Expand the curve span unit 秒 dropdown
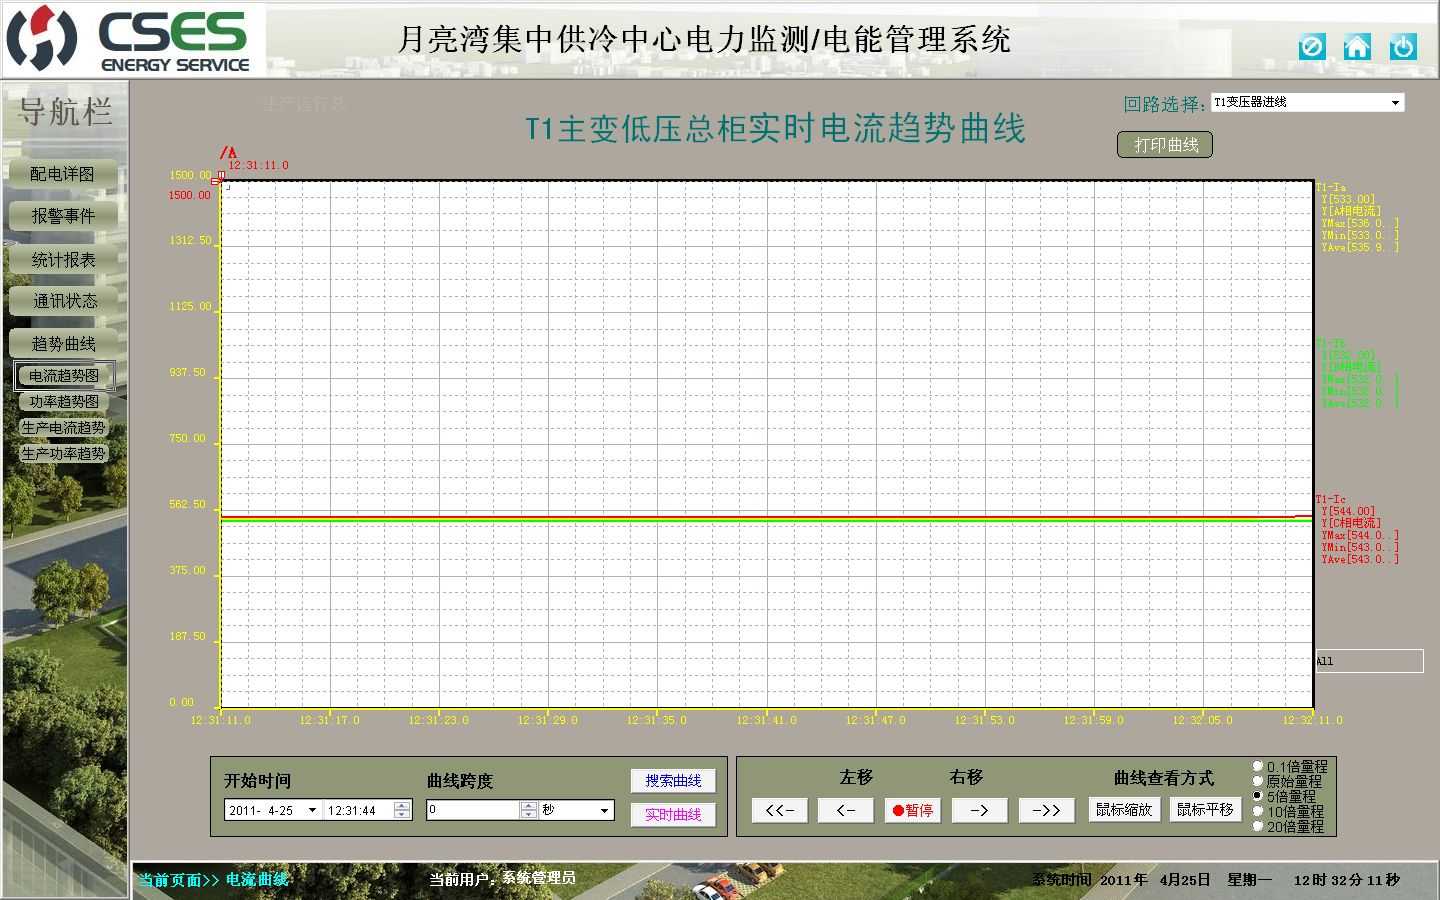The width and height of the screenshot is (1440, 900). (x=604, y=810)
